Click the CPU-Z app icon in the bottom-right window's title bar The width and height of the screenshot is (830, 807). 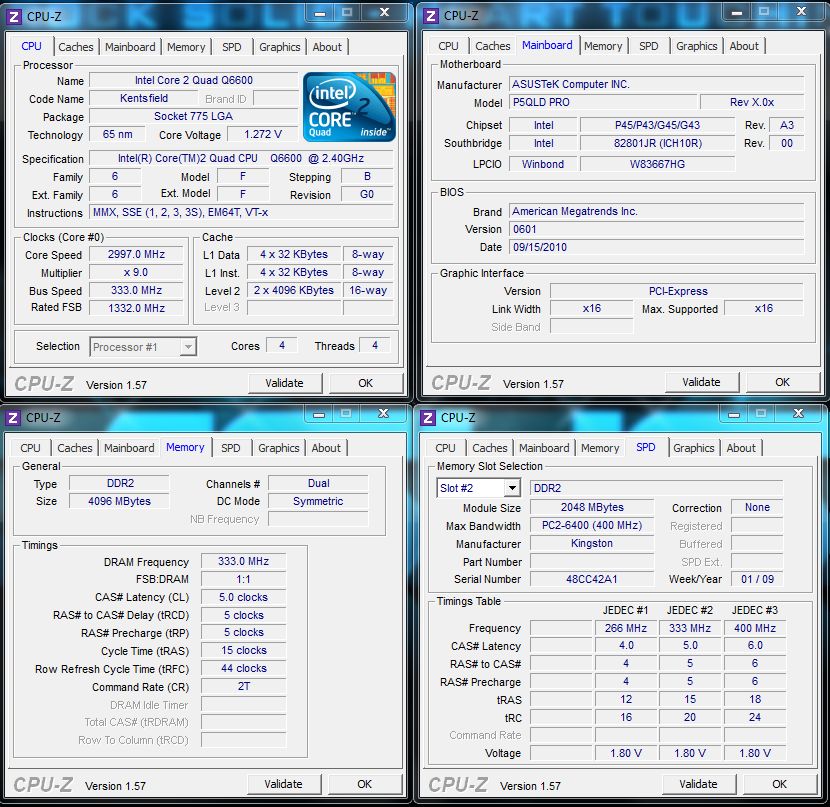point(428,418)
